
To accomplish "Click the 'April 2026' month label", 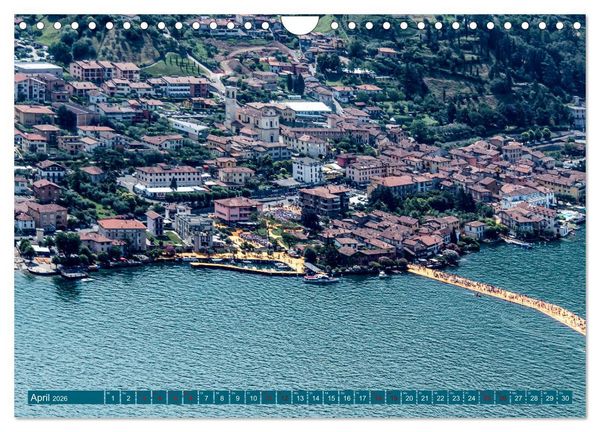I will point(49,398).
